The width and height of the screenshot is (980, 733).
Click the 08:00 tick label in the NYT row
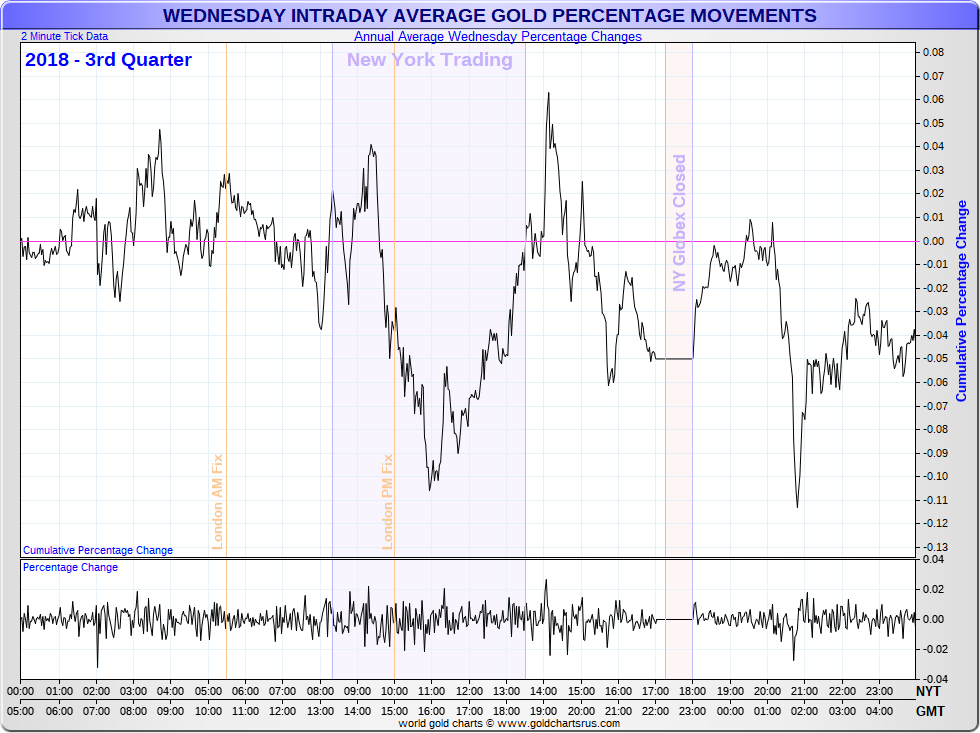(x=319, y=691)
